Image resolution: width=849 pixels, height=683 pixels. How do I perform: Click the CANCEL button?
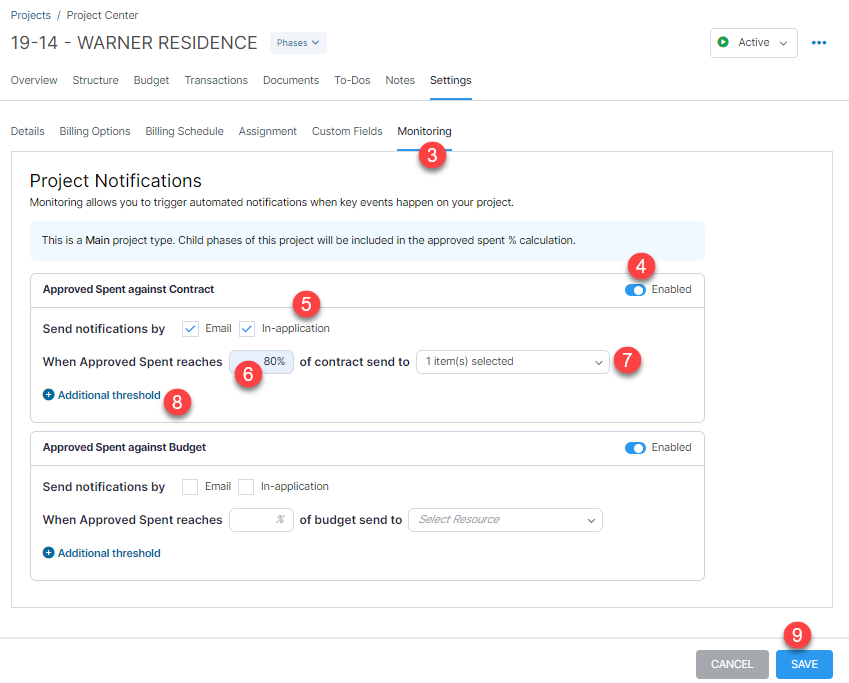tap(732, 664)
